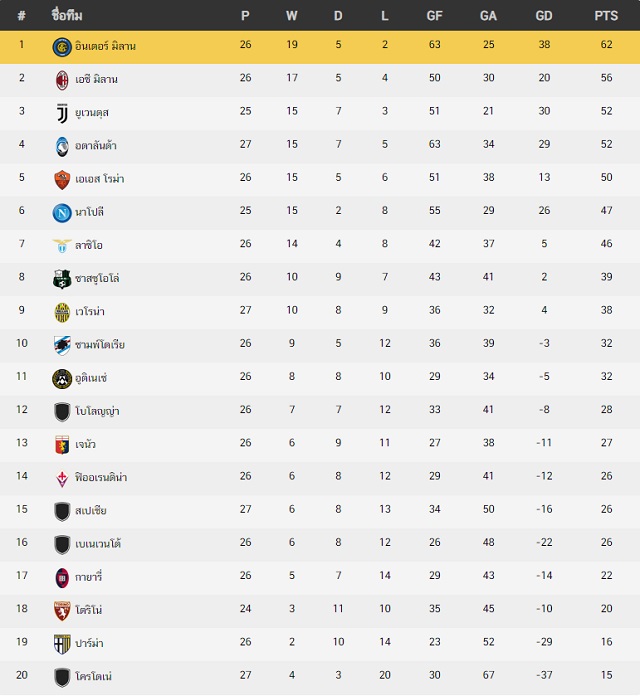
Task: Click the Sassuolo green crest
Action: [62, 279]
